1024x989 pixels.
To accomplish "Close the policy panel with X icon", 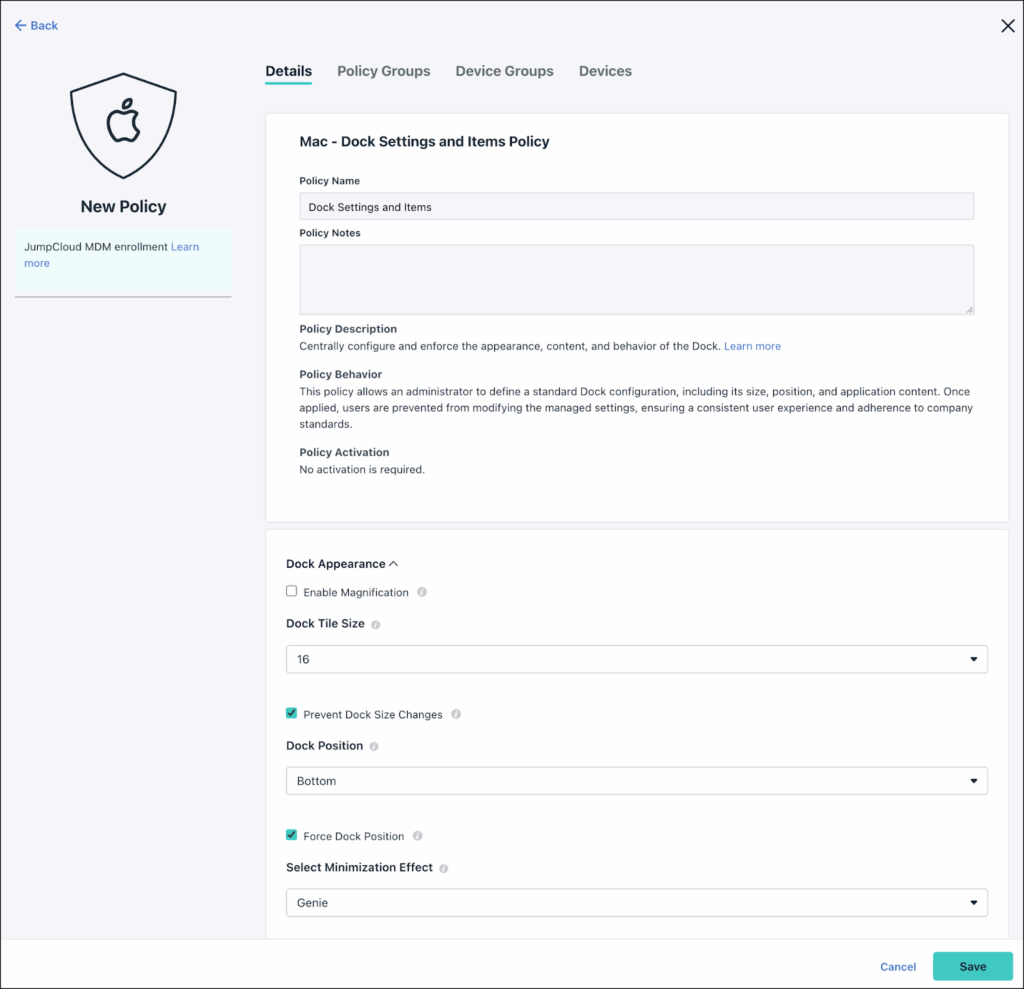I will tap(1007, 26).
